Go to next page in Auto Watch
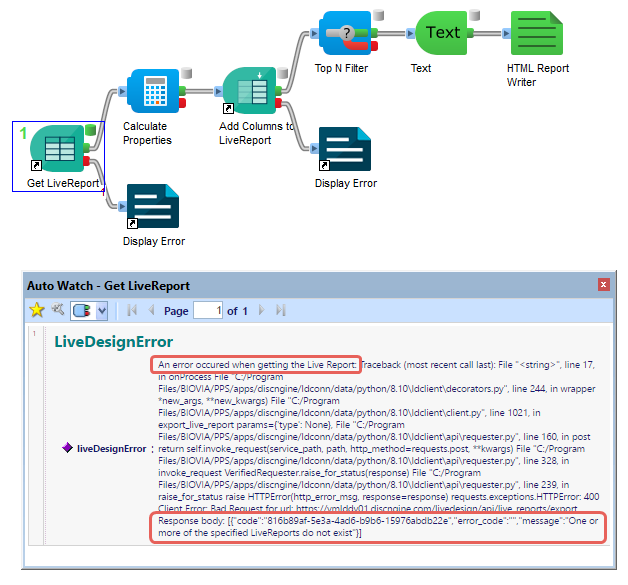Screen dimensions: 628x585 point(262,310)
